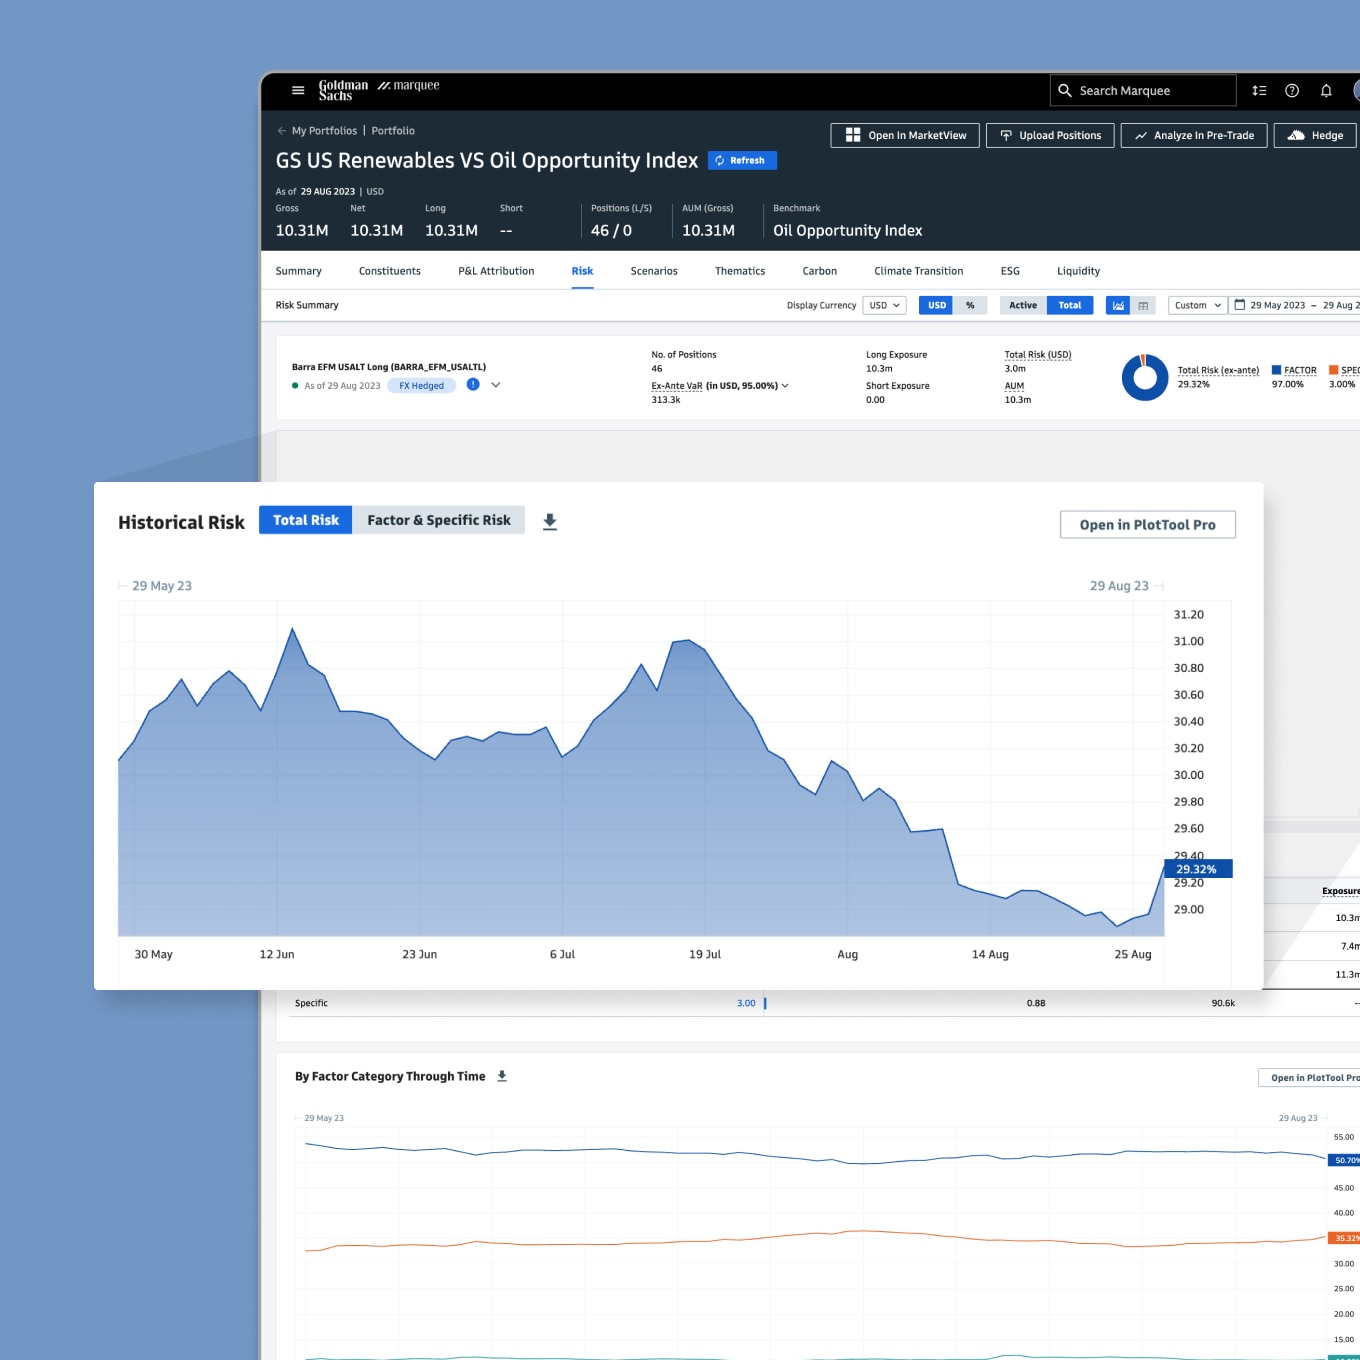Click the Goldman Sachs Marquee logo
Viewport: 1360px width, 1360px height.
tap(379, 90)
